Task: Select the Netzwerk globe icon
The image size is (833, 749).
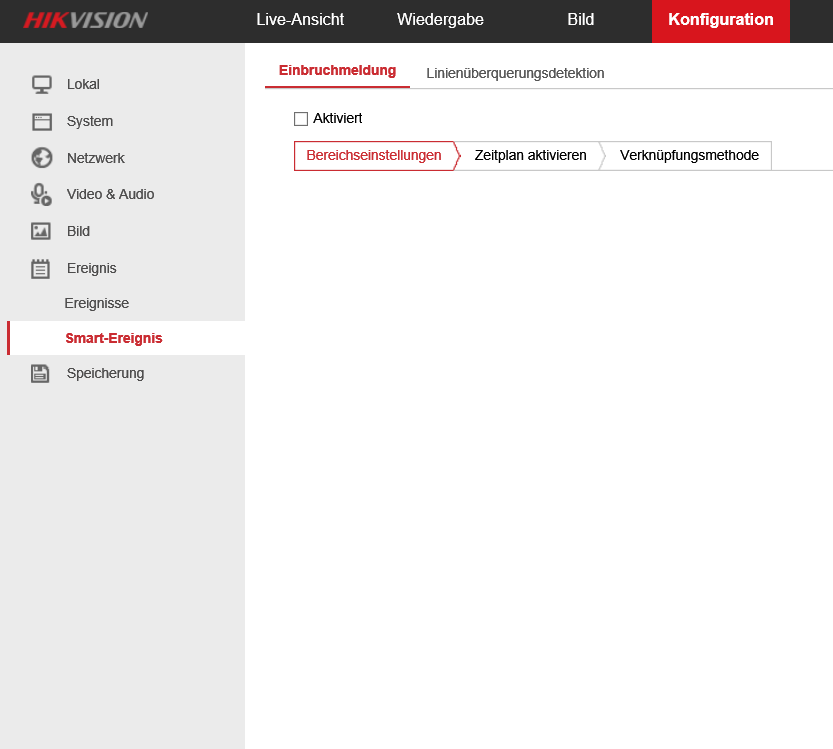Action: pos(41,158)
